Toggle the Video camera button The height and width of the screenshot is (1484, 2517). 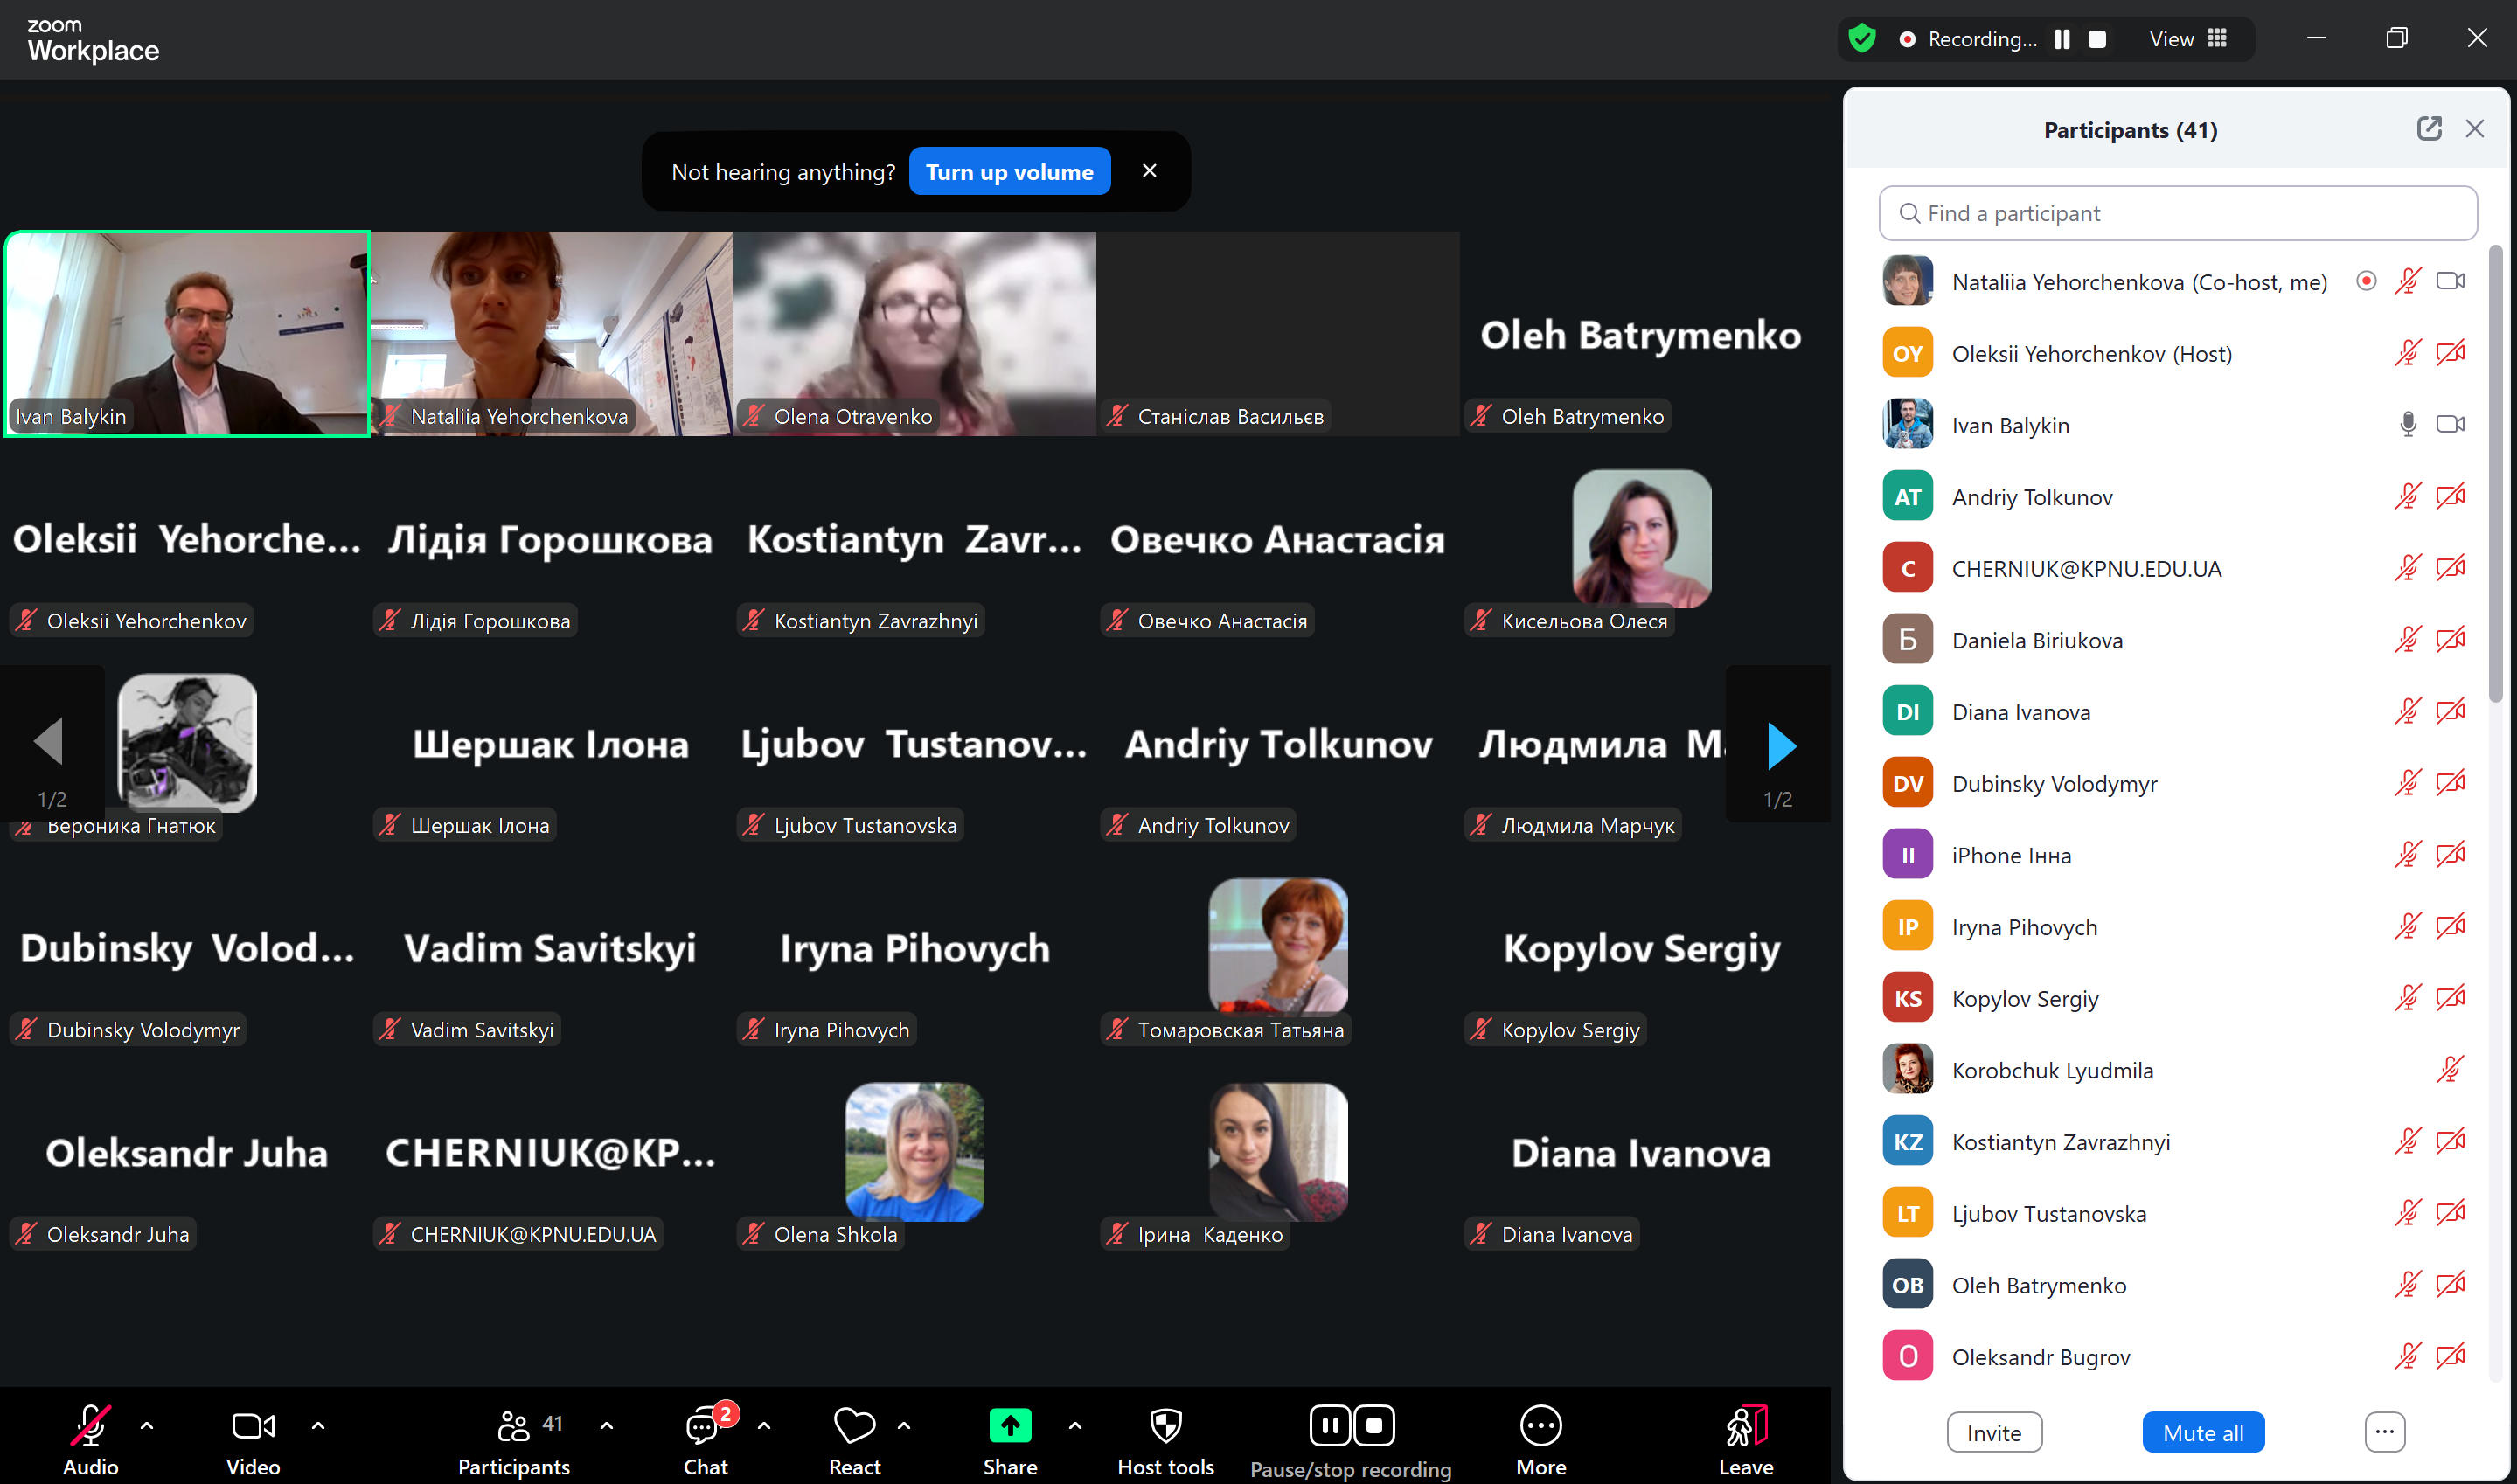pos(252,1427)
